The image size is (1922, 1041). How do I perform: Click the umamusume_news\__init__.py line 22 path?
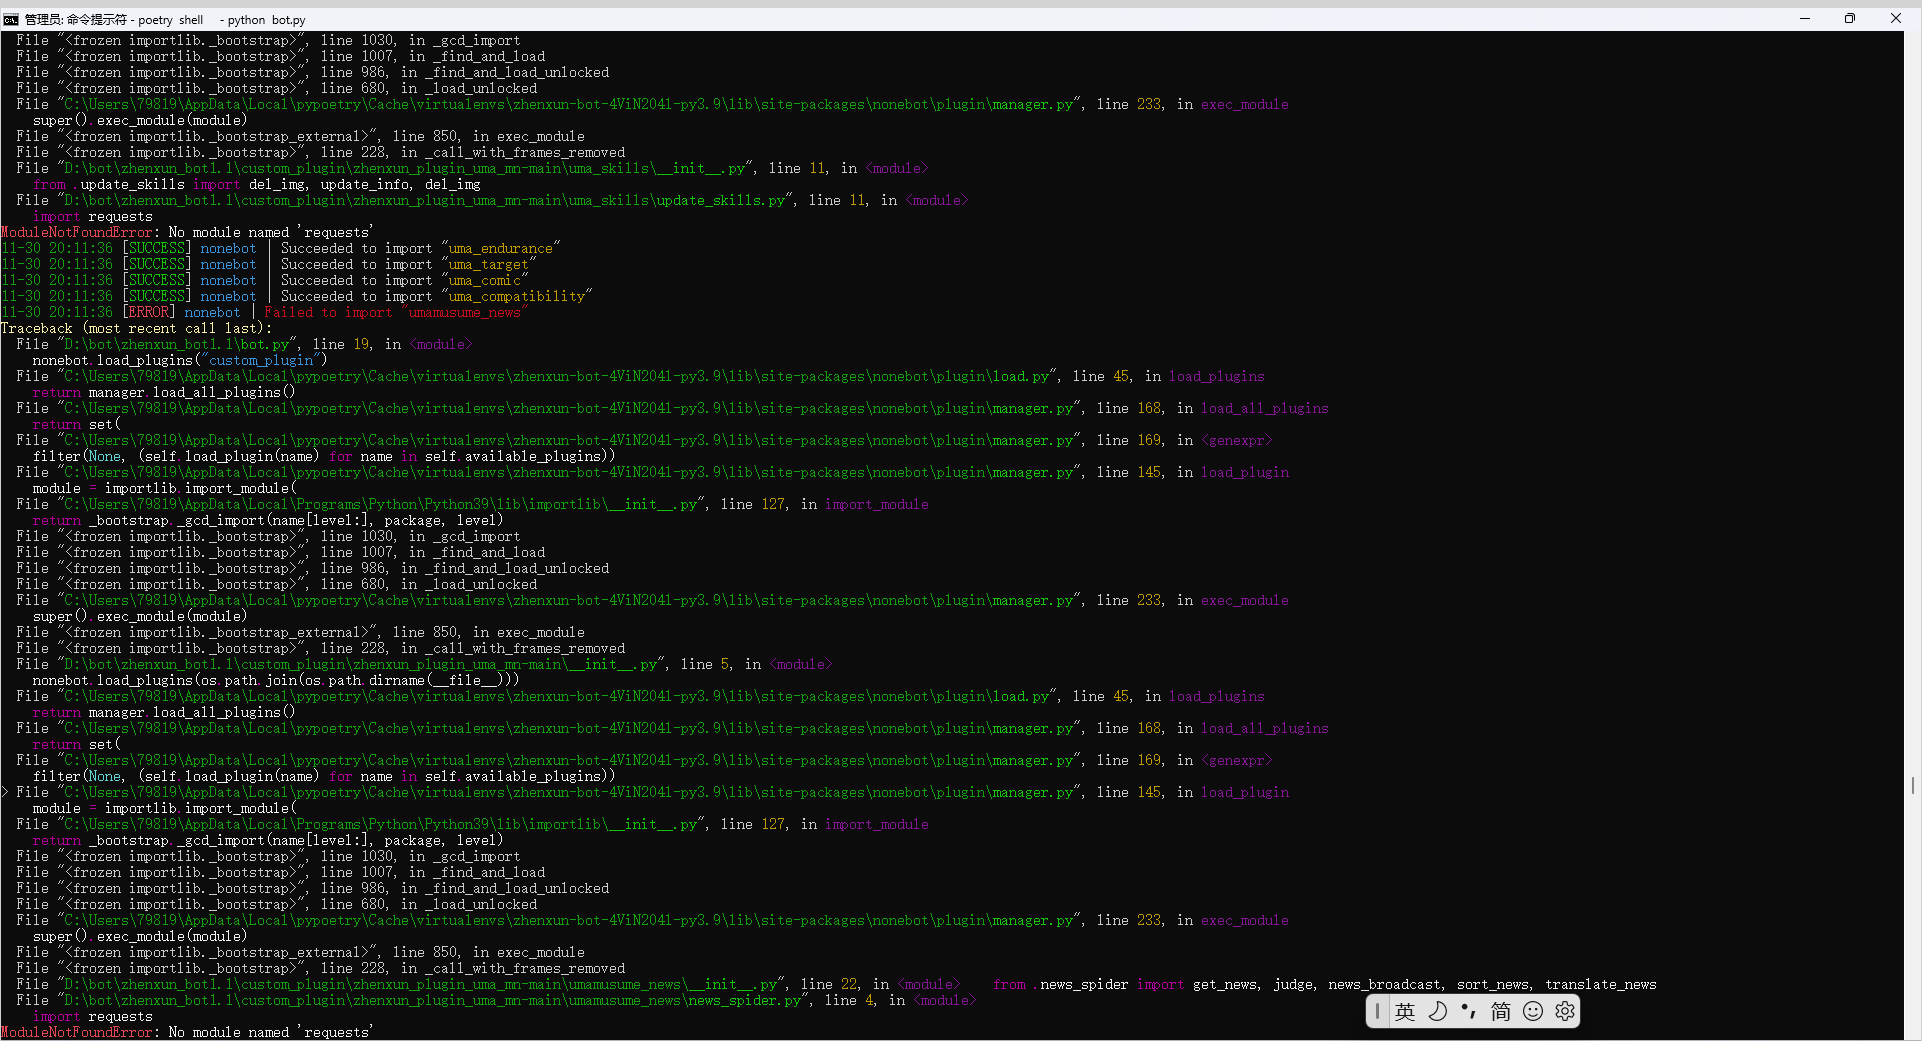click(423, 985)
